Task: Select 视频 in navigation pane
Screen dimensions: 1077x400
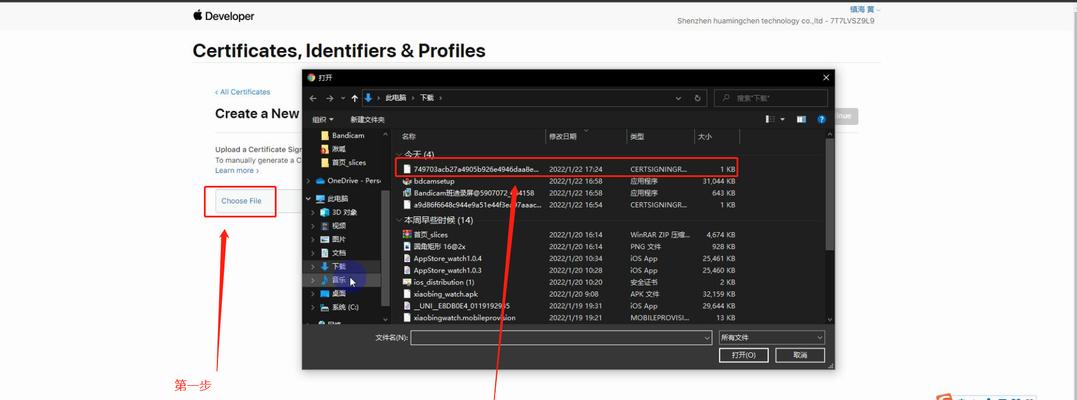Action: 333,225
